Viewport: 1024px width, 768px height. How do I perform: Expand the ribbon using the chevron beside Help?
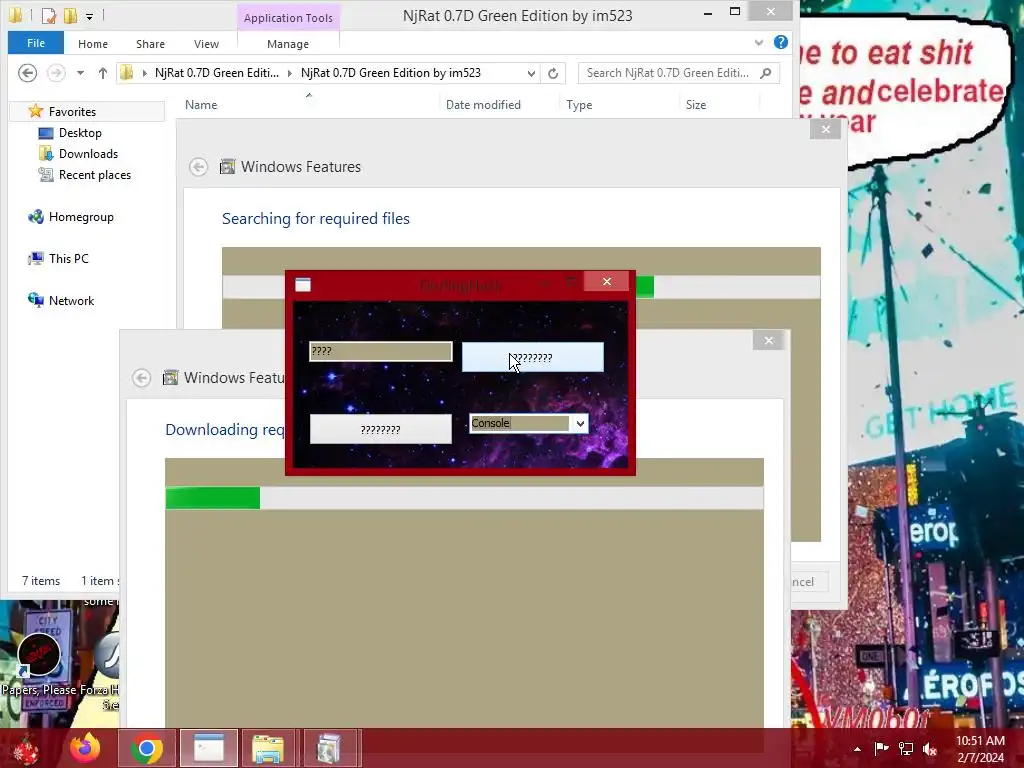click(x=759, y=43)
